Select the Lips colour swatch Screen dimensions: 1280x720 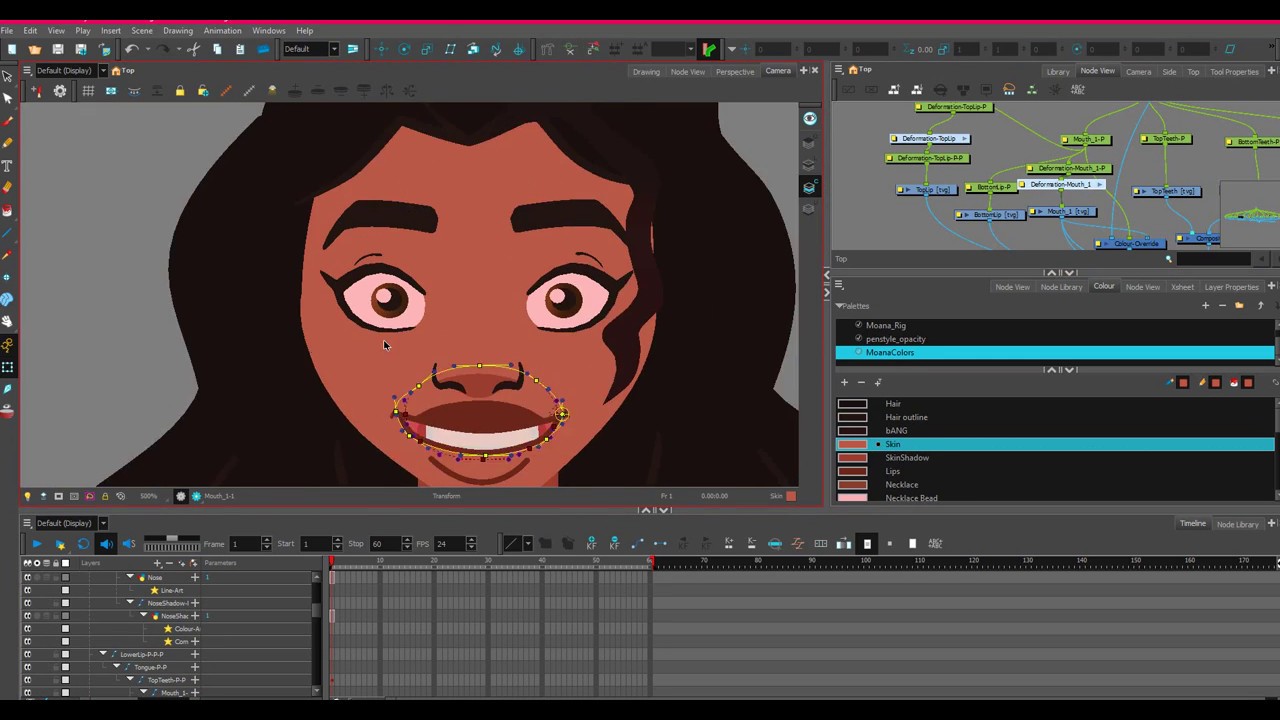(852, 471)
